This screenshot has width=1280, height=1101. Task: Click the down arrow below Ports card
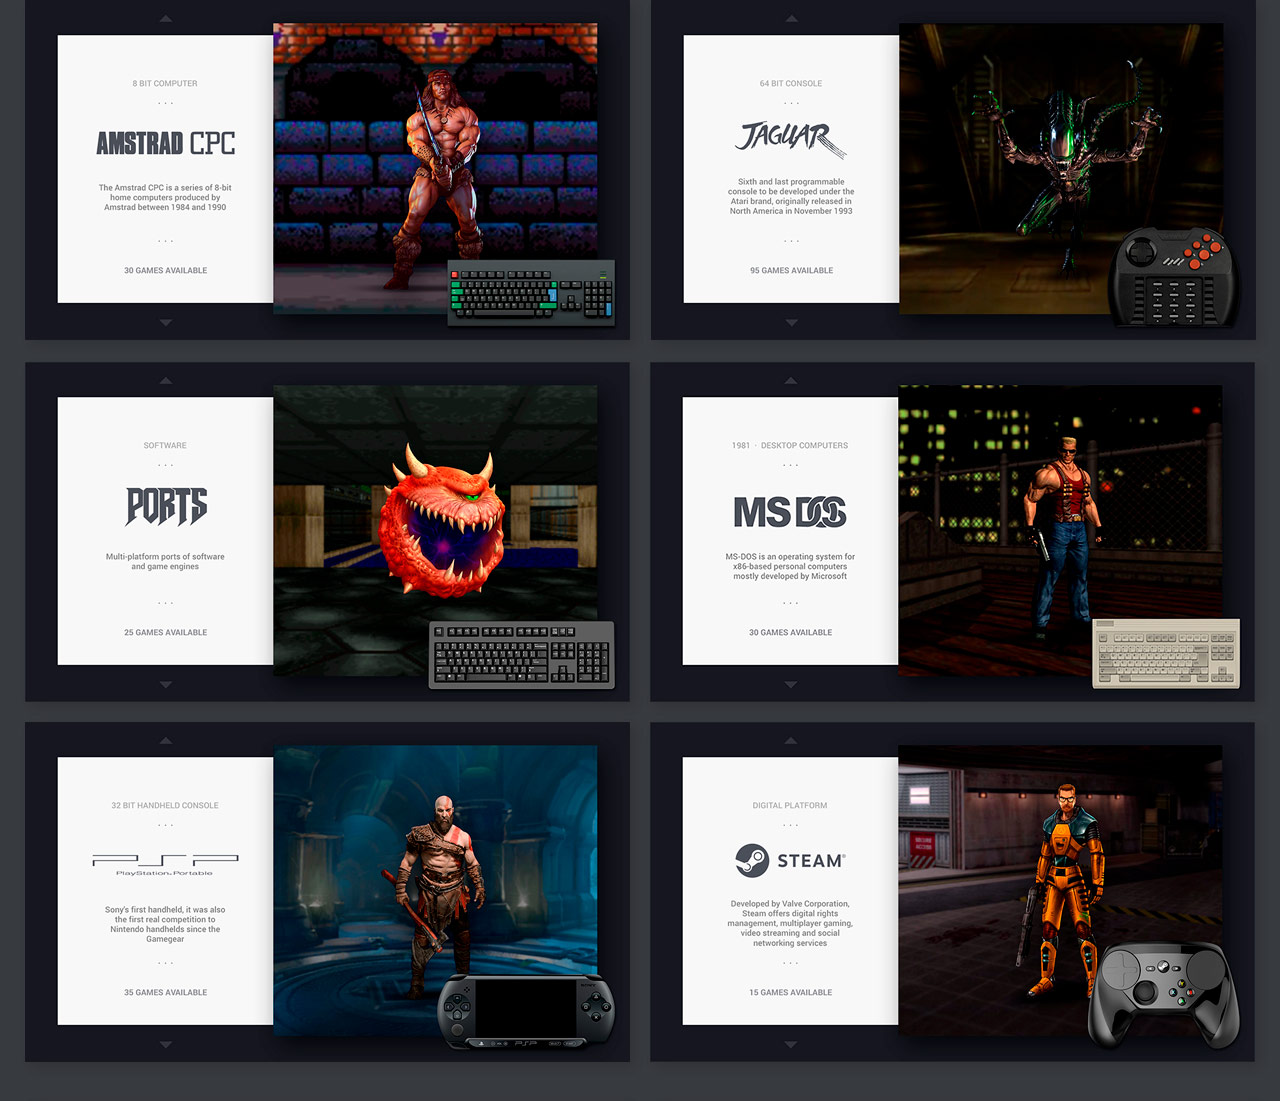pos(166,684)
